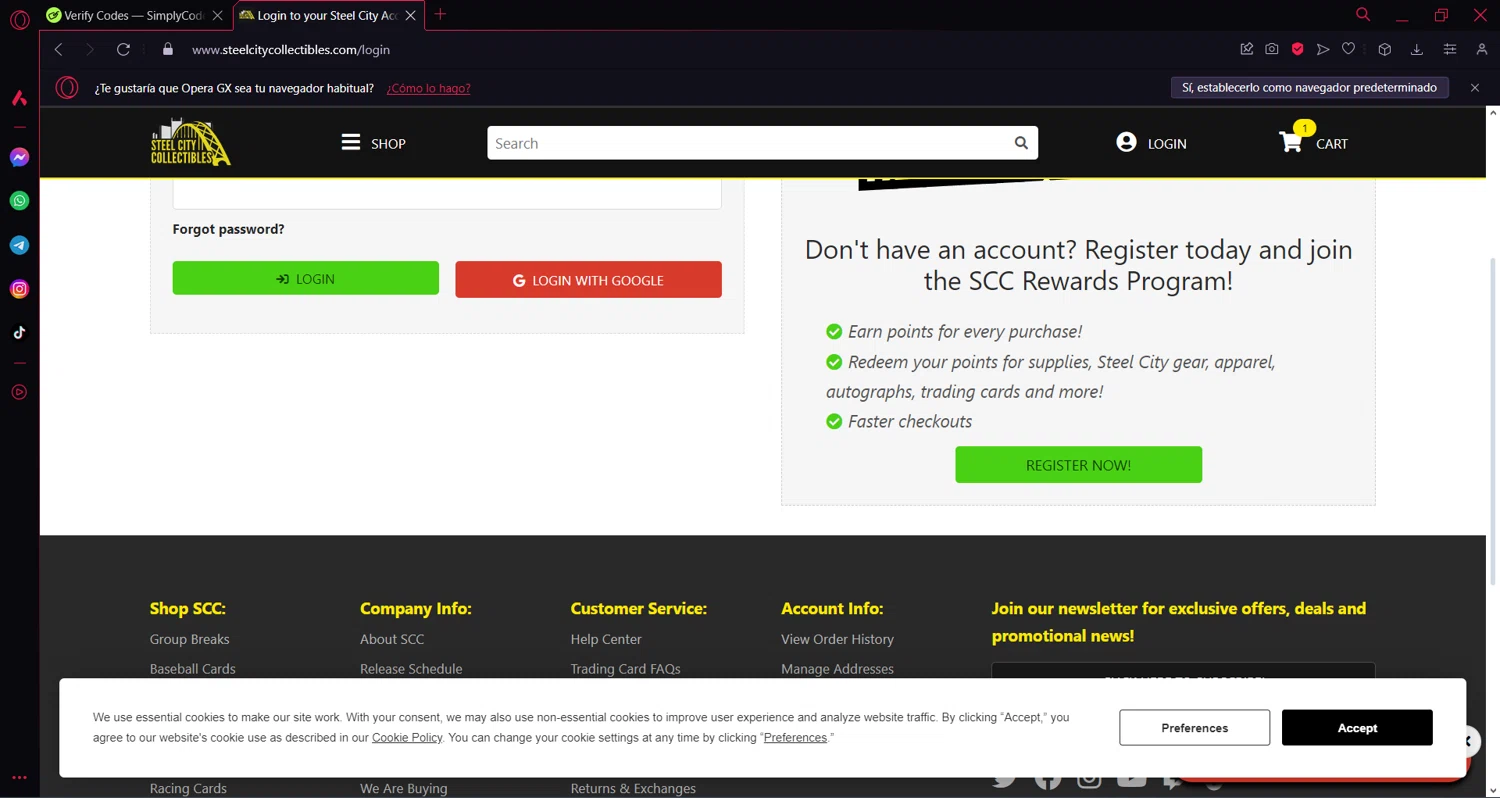Open the sidebar three-dots setup menu
1500x798 pixels.
19,777
